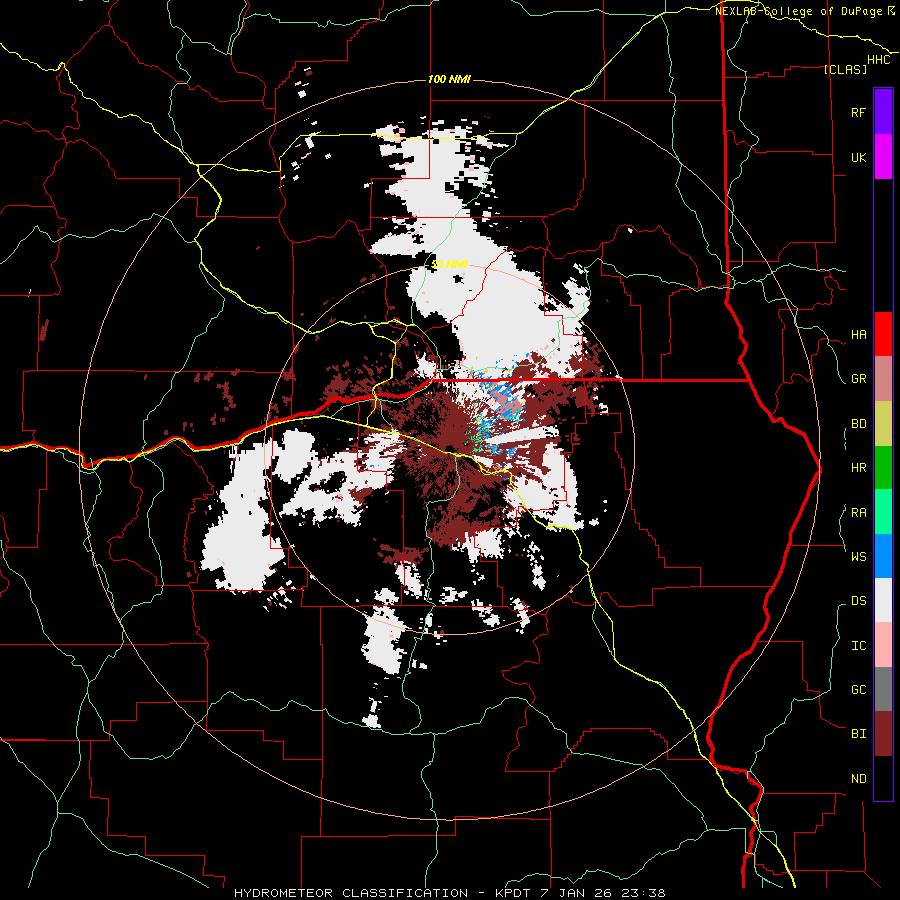The width and height of the screenshot is (900, 900).
Task: Click the [CLAS] units label
Action: (x=845, y=70)
